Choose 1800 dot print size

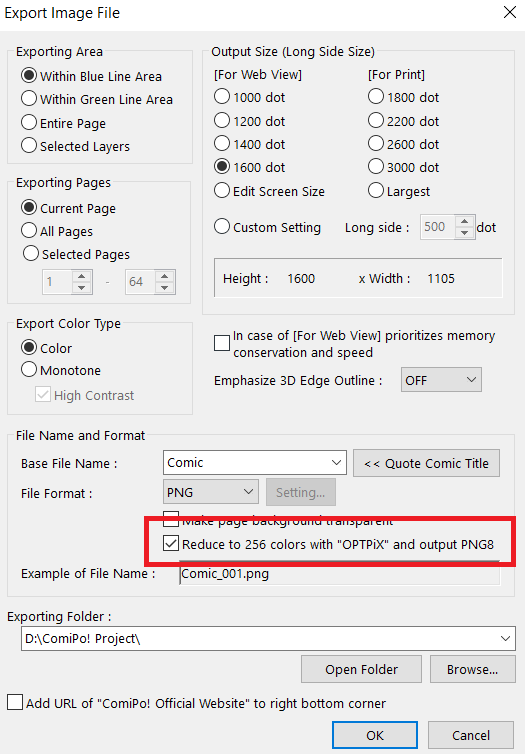pos(376,96)
